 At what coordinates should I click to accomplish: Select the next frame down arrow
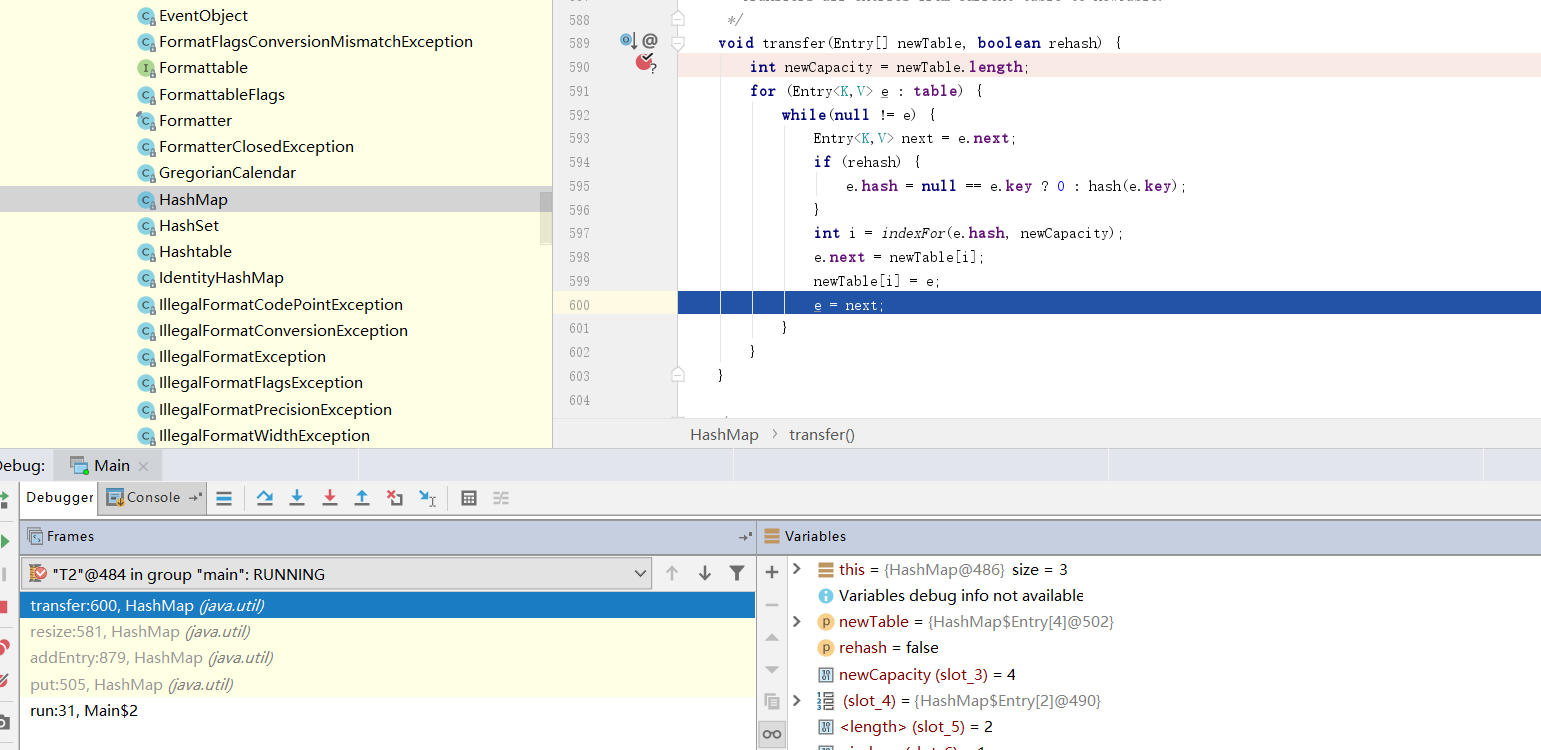(x=705, y=574)
